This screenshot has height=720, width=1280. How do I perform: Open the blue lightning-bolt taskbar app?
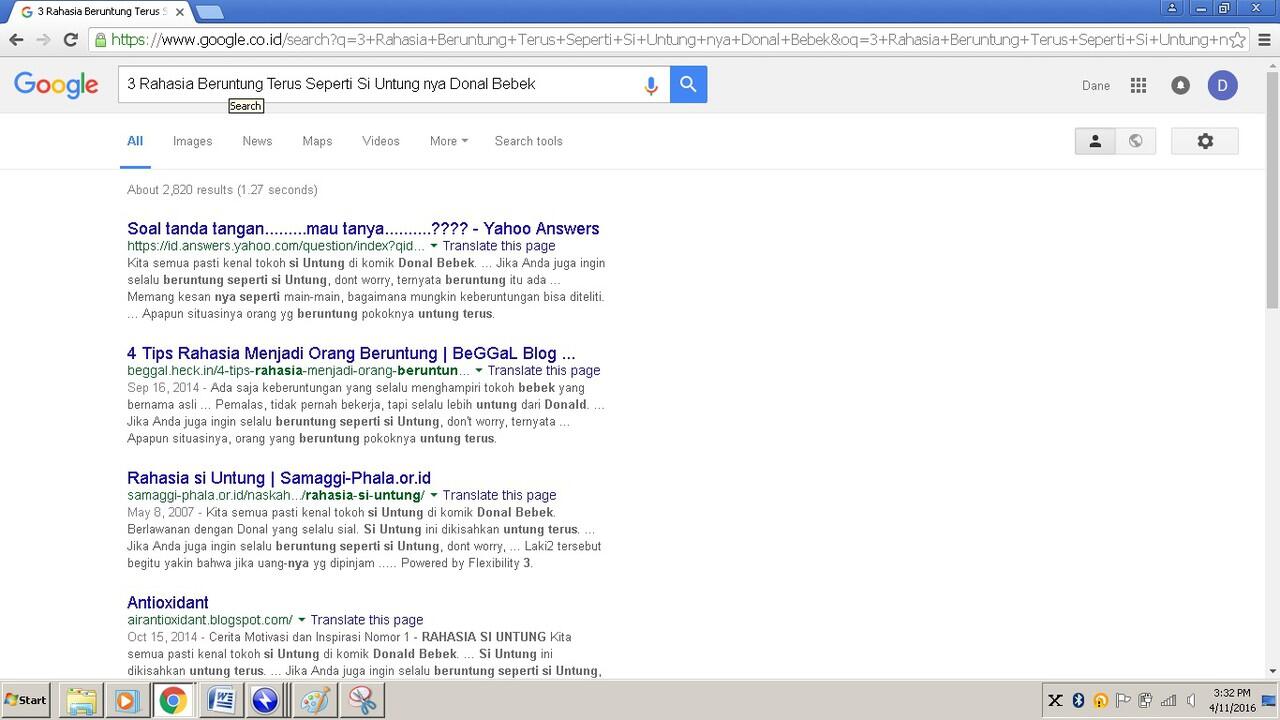tap(265, 701)
